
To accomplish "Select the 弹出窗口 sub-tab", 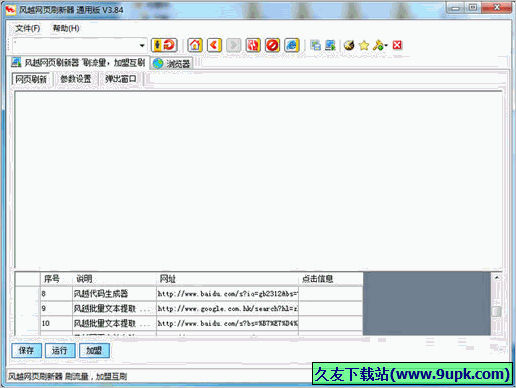I will pos(121,79).
